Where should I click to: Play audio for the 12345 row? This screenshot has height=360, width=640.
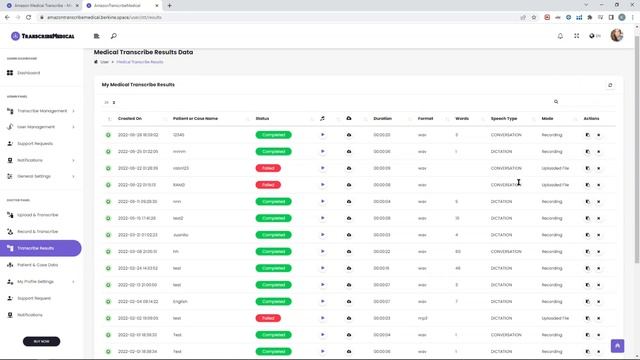[x=322, y=135]
